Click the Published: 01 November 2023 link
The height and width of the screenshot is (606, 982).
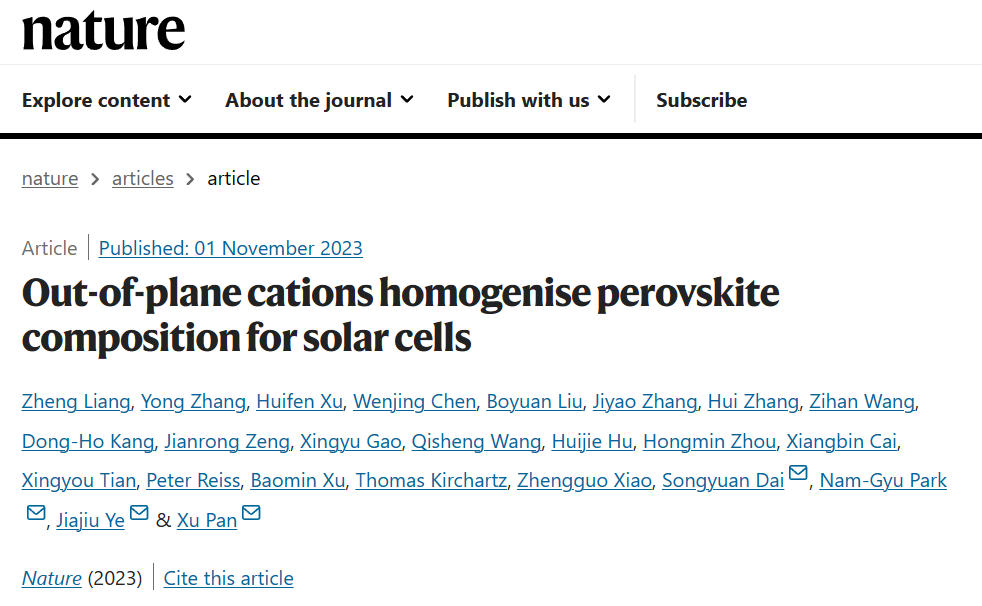230,248
